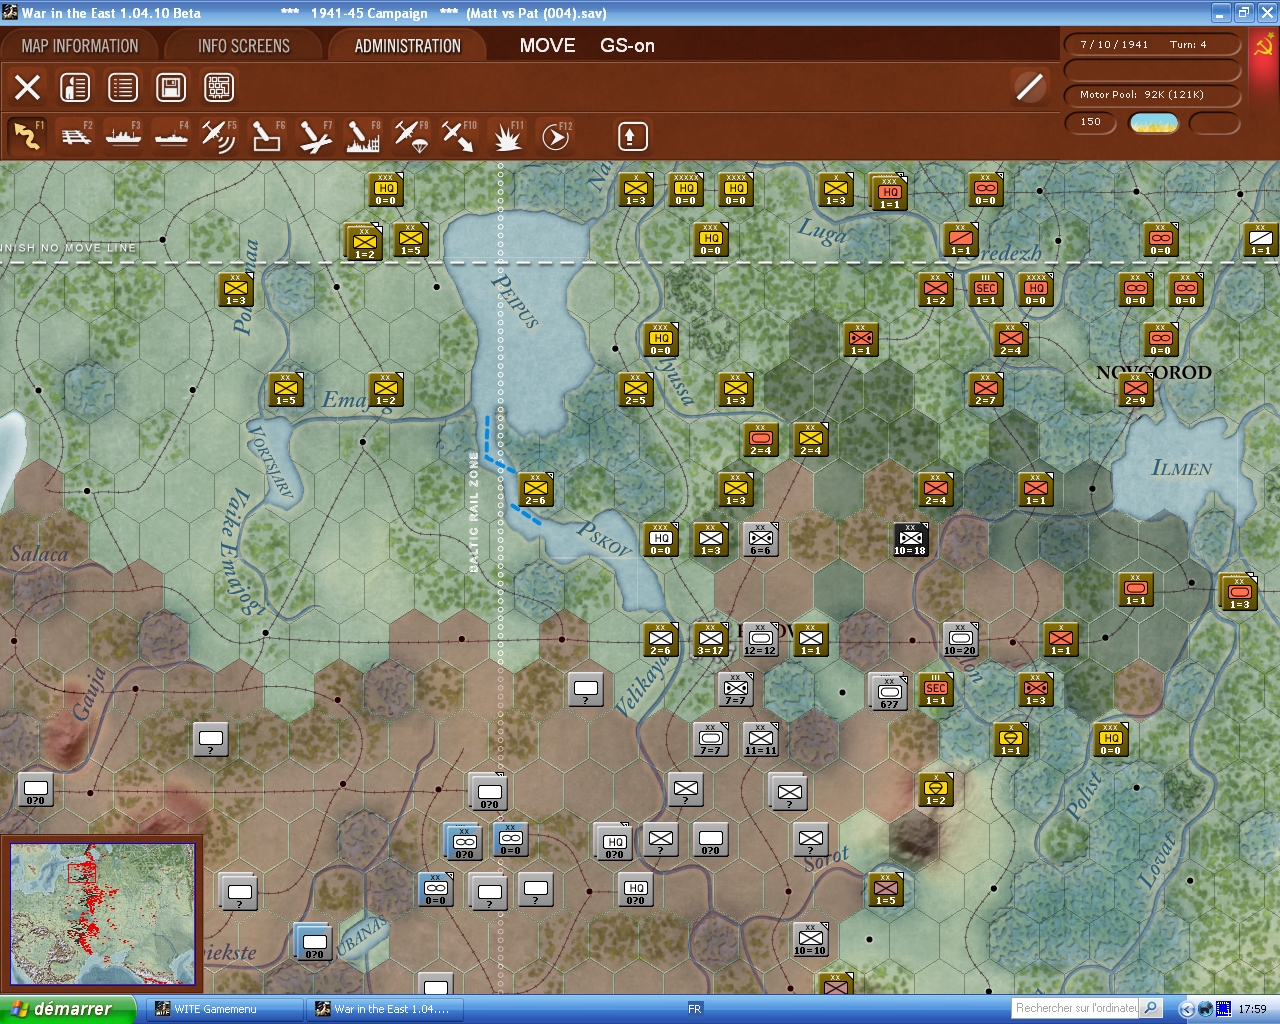Open the lined list icon in the Administration row
The image size is (1280, 1024).
123,87
